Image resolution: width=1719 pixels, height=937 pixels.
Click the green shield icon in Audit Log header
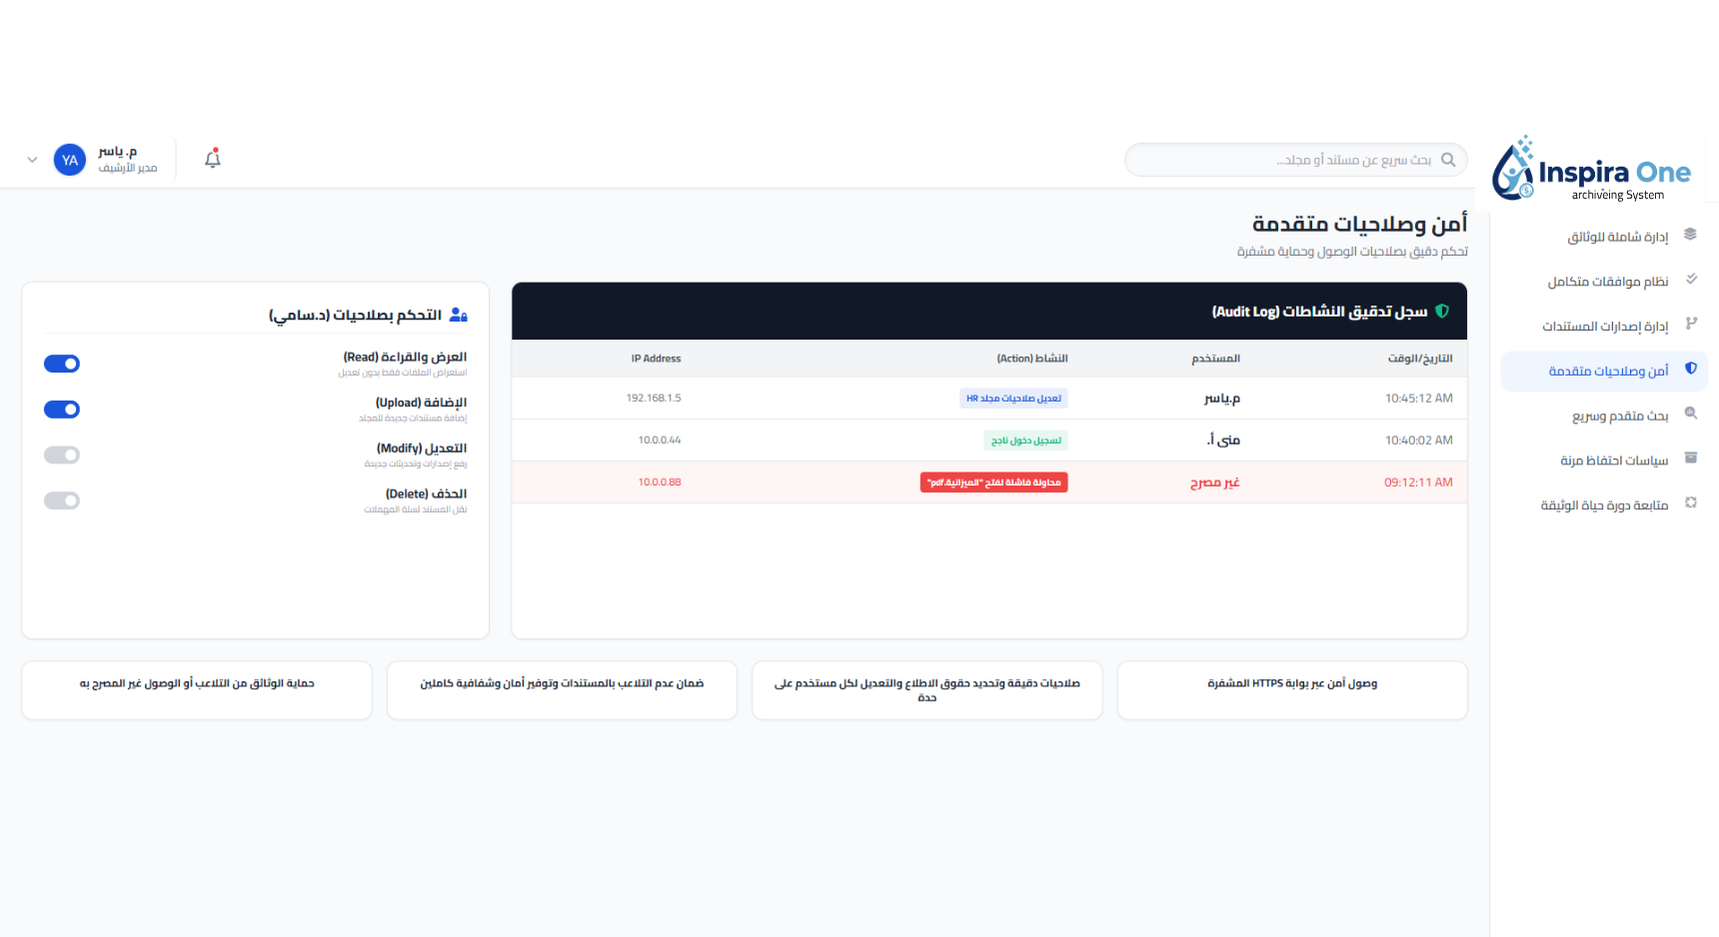(x=1442, y=311)
